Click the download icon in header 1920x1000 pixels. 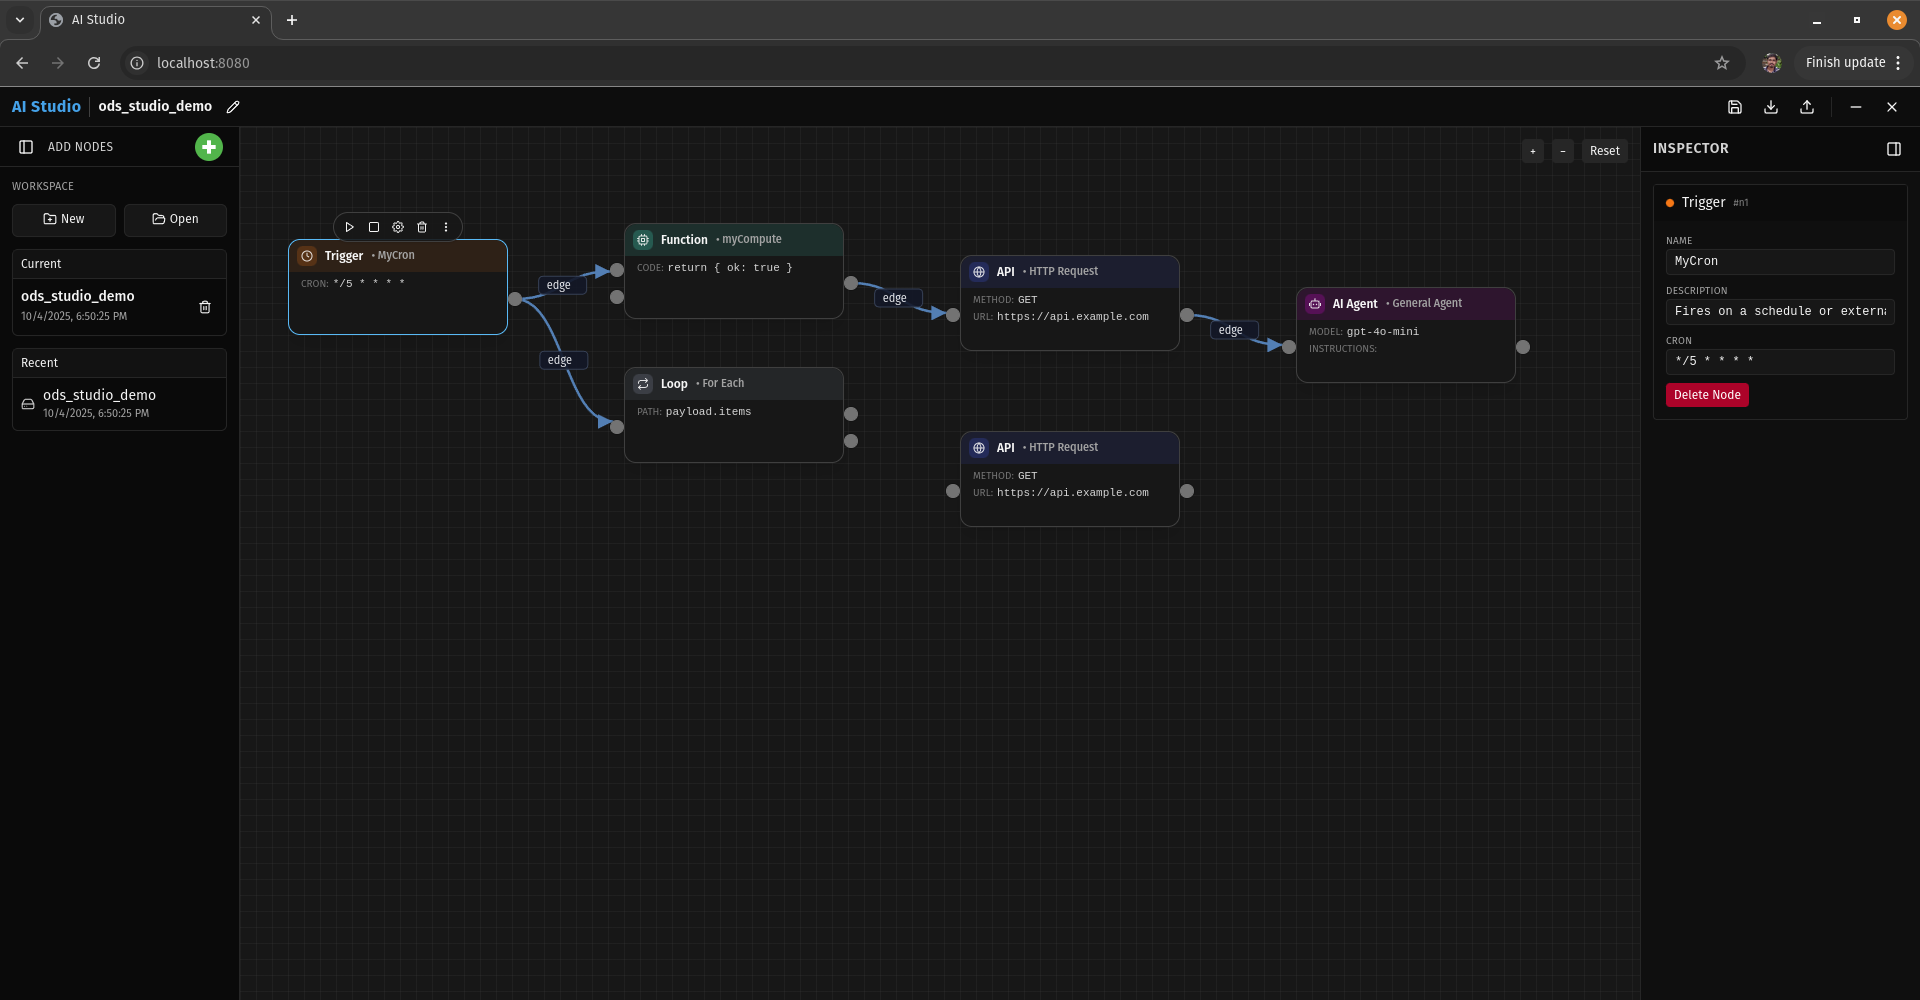click(x=1771, y=107)
